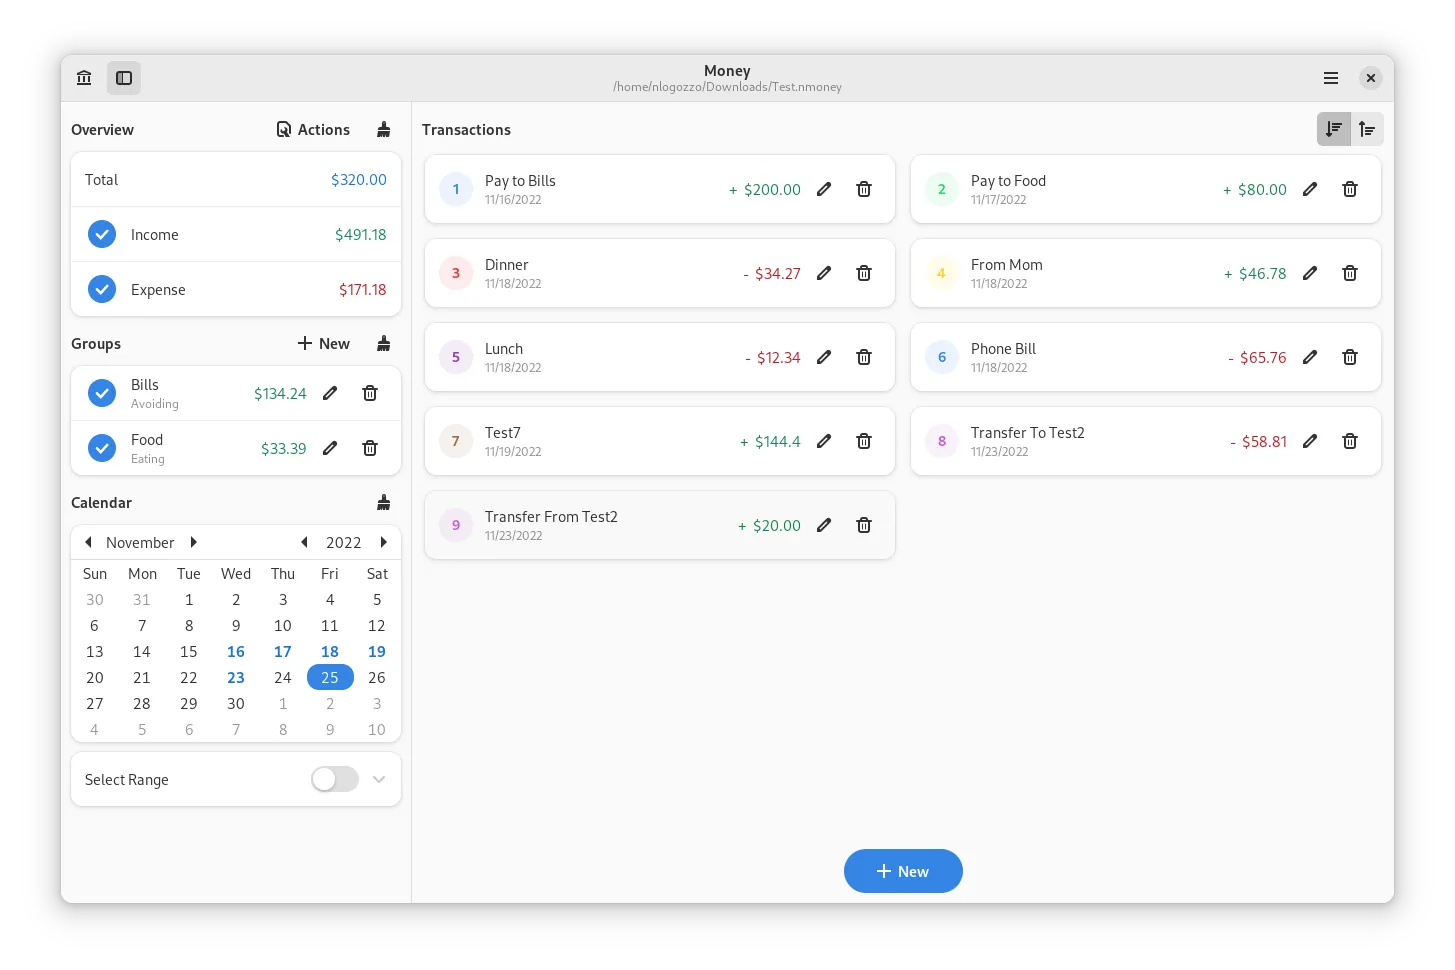This screenshot has width=1455, height=970.
Task: Reset groups filter with broom icon
Action: coord(383,344)
